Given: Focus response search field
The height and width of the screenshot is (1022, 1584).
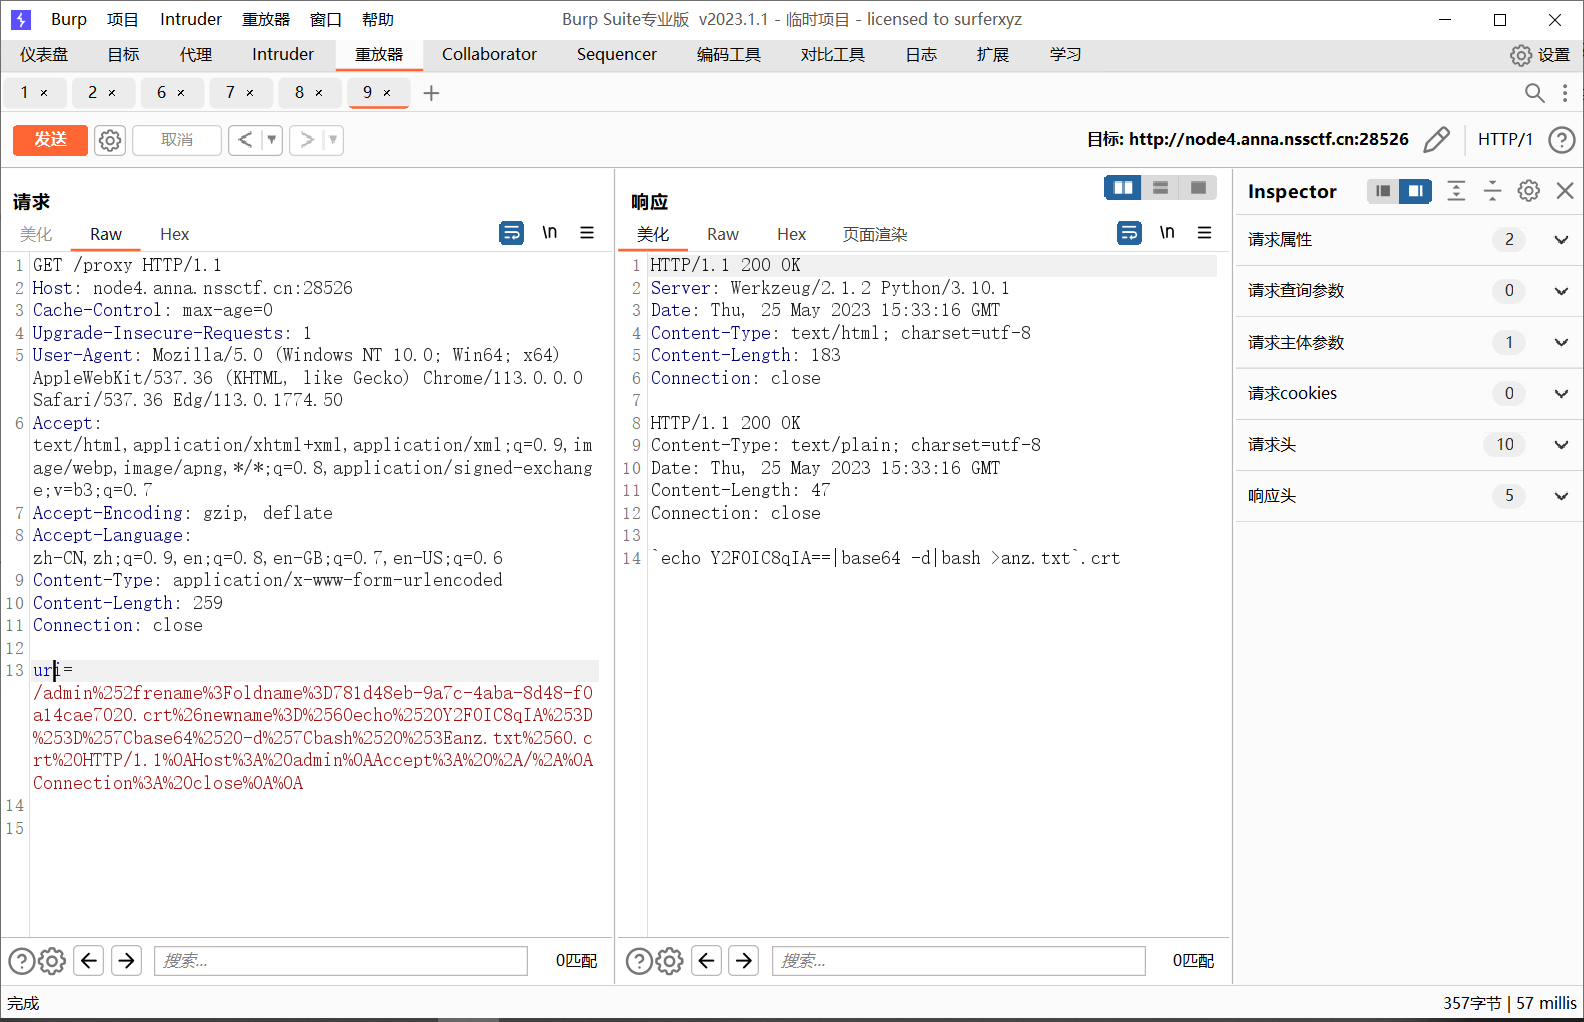Looking at the screenshot, I should [958, 961].
